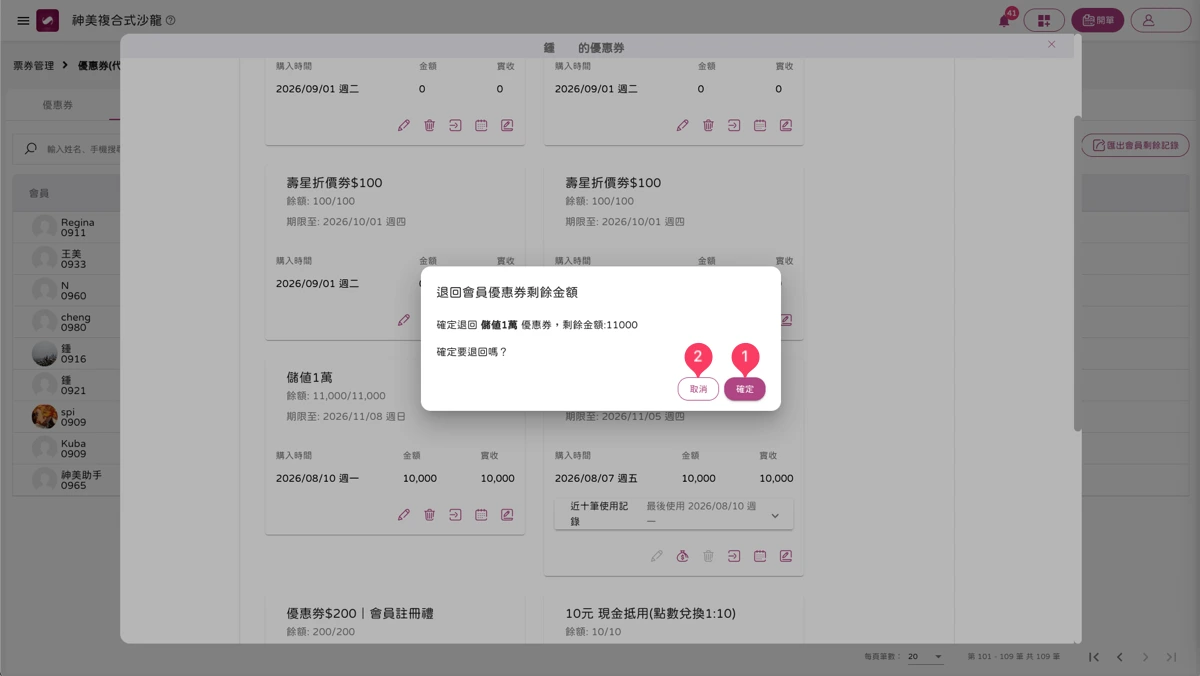The image size is (1200, 676).
Task: Click the 開單 button
Action: (1098, 20)
